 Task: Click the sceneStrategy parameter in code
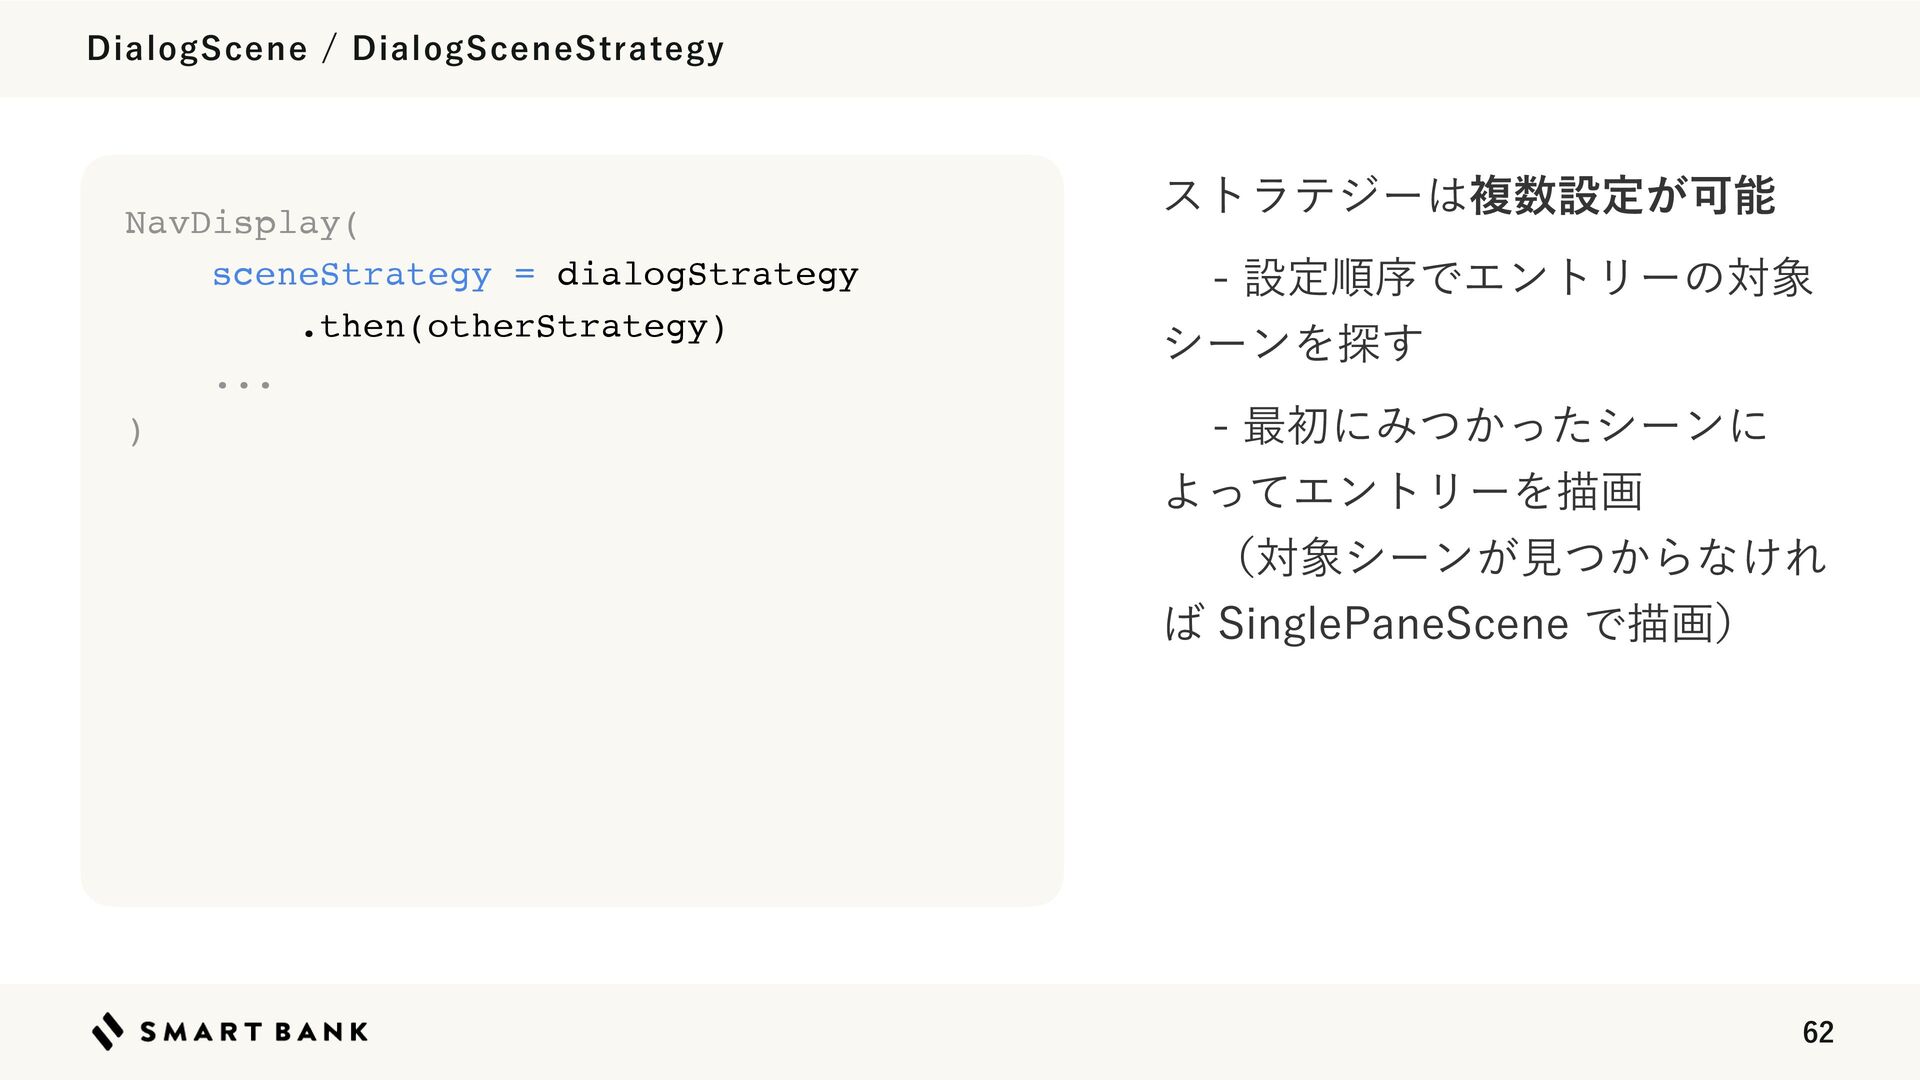352,275
